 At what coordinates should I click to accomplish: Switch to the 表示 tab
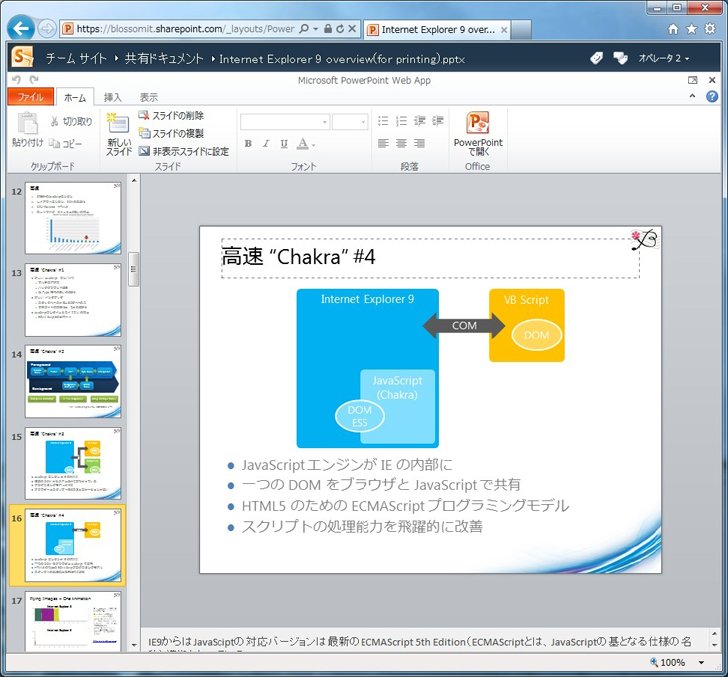149,97
